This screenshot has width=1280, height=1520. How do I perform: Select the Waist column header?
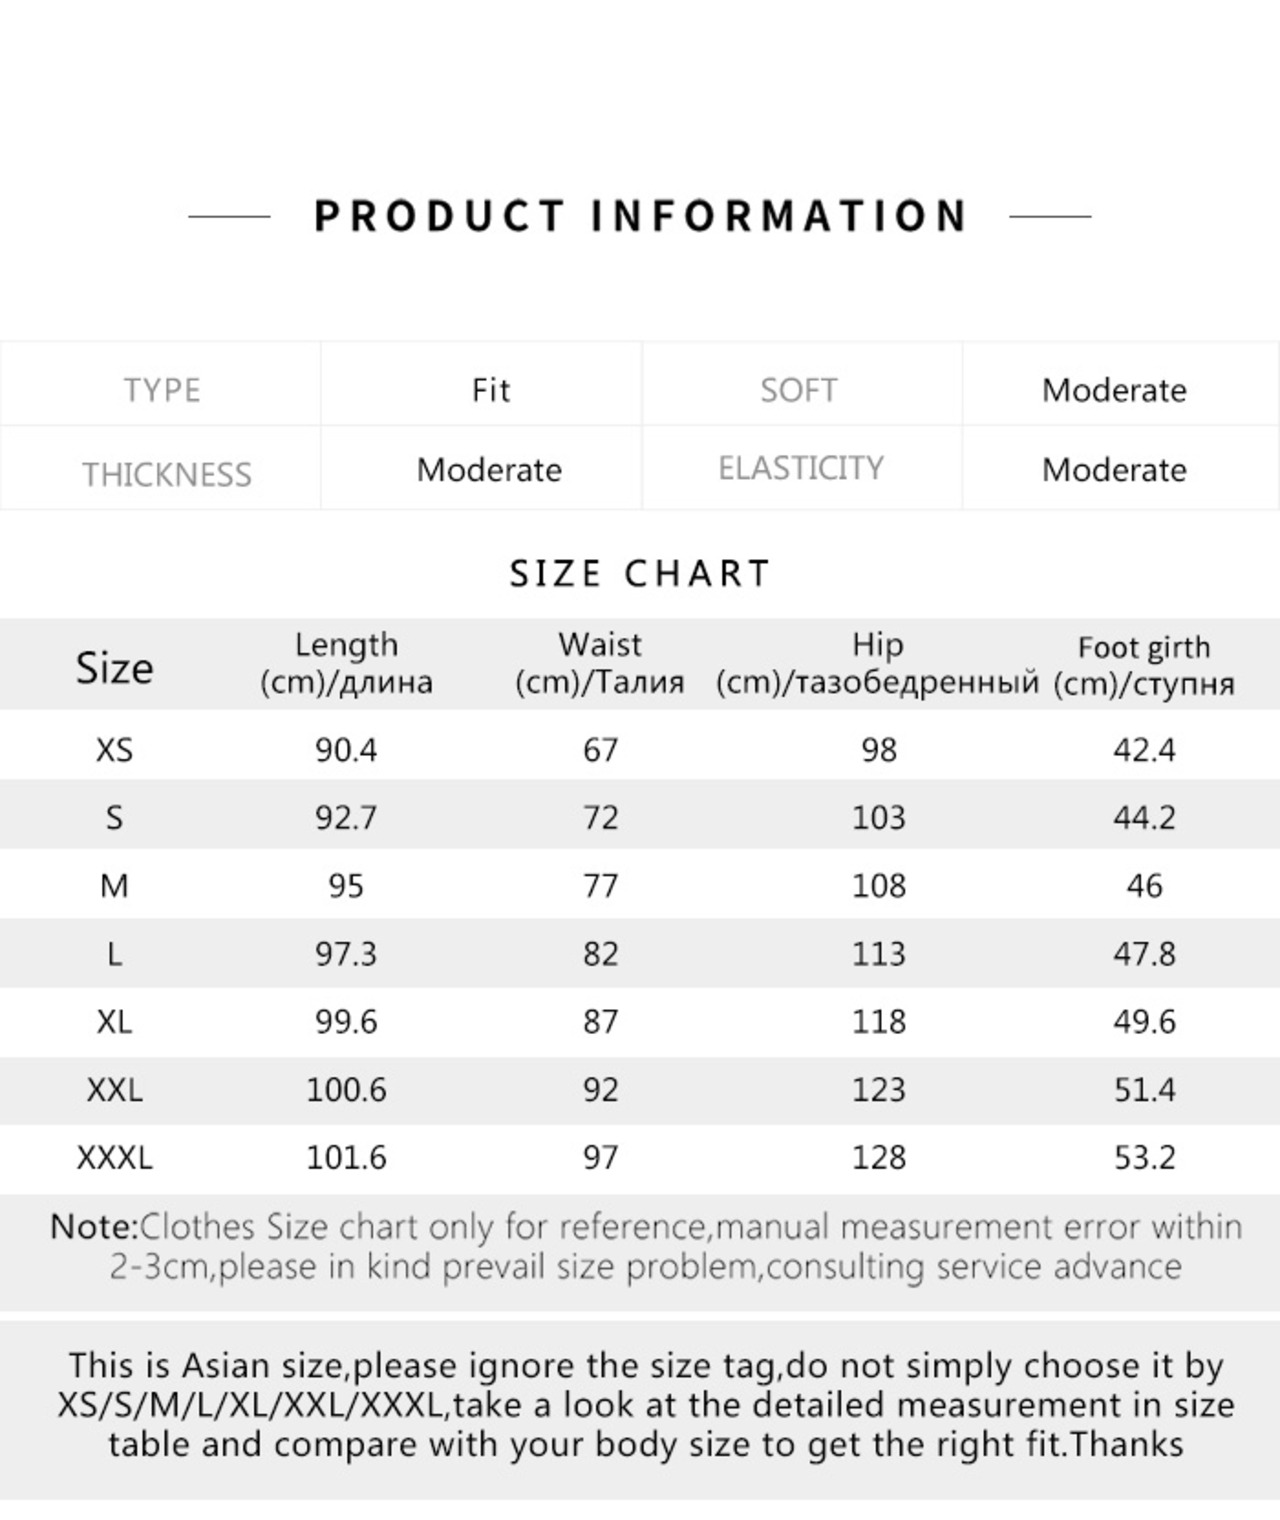(600, 664)
